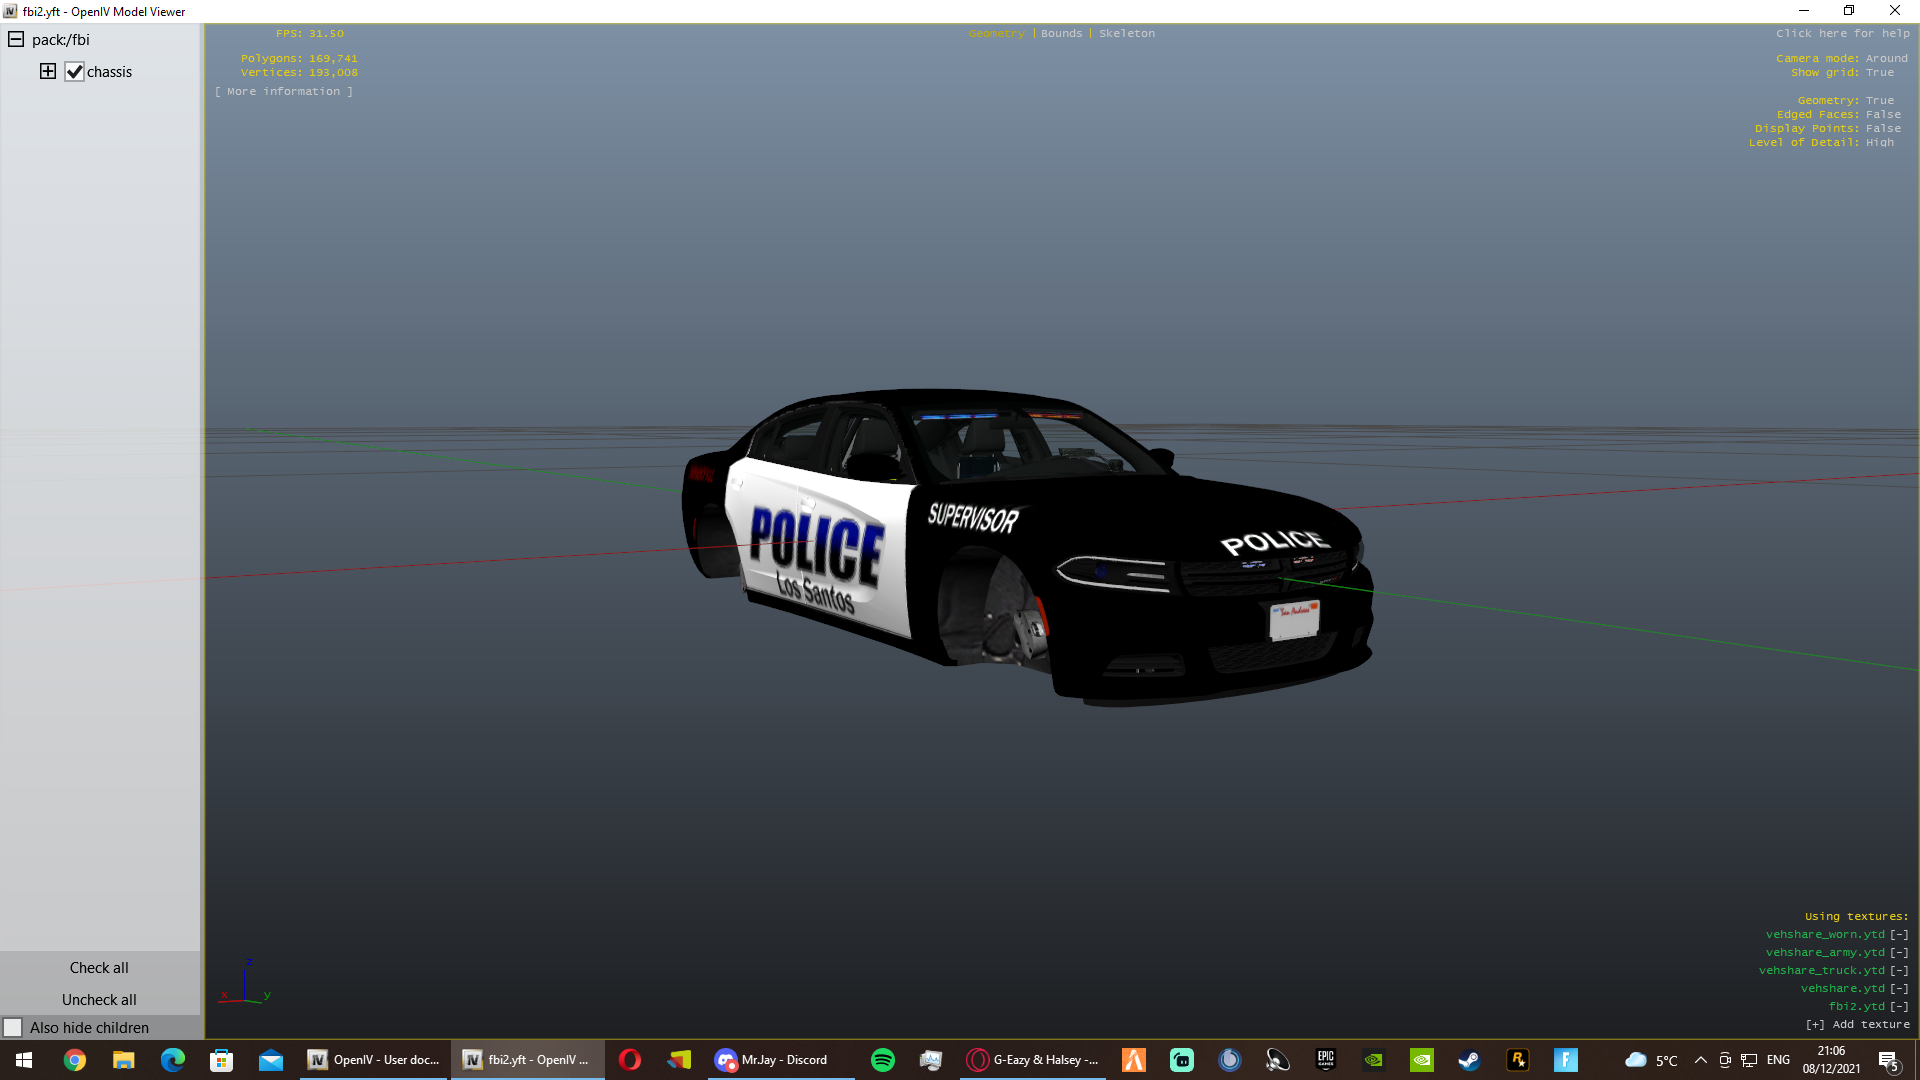Expand the chassis tree node
The image size is (1920, 1080).
click(47, 71)
